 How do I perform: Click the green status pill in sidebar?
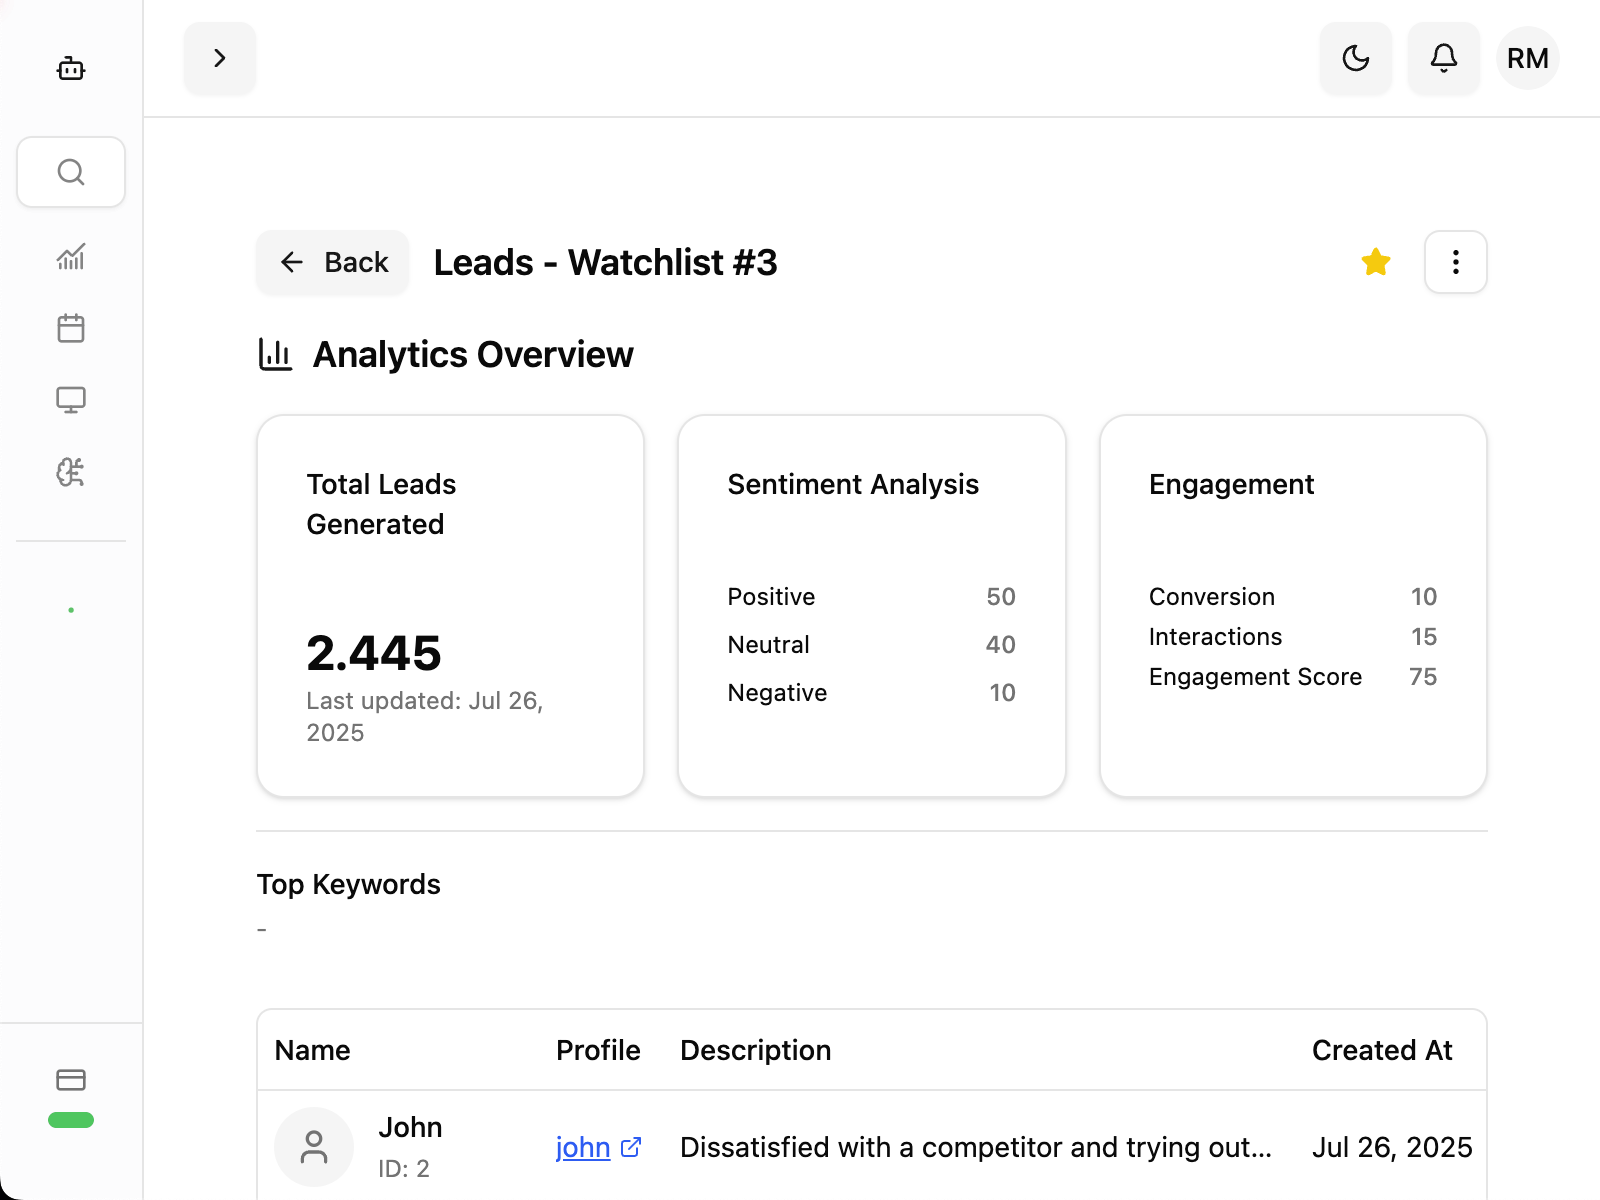pyautogui.click(x=71, y=1121)
